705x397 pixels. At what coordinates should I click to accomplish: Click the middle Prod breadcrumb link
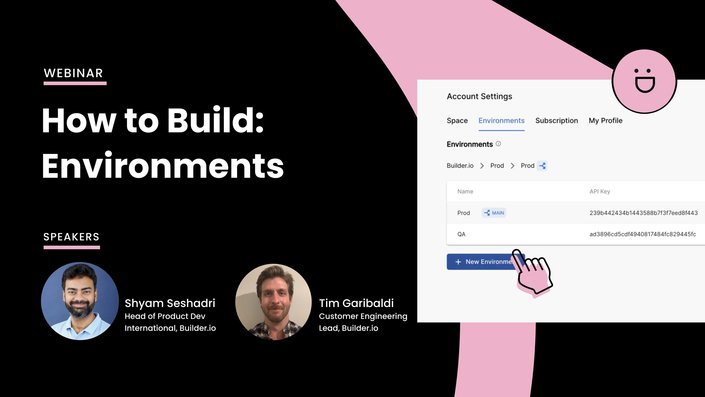[497, 166]
